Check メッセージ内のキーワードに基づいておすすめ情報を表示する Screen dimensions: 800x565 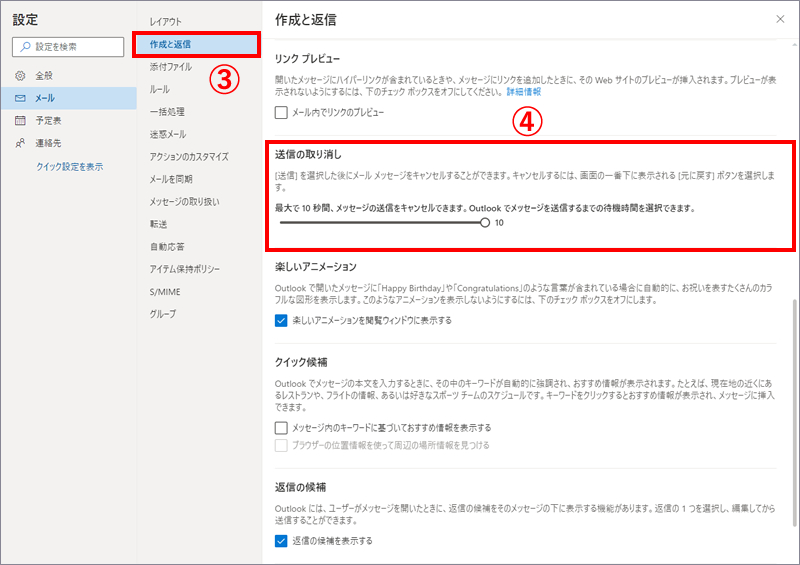pos(282,428)
